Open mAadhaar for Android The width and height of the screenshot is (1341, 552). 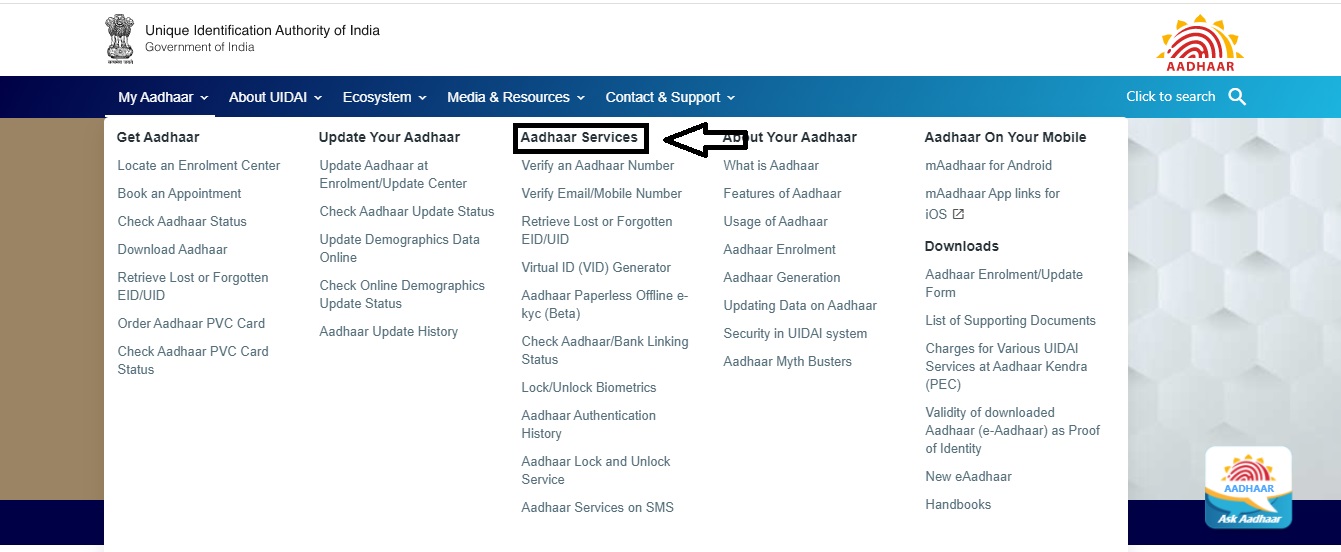click(989, 165)
